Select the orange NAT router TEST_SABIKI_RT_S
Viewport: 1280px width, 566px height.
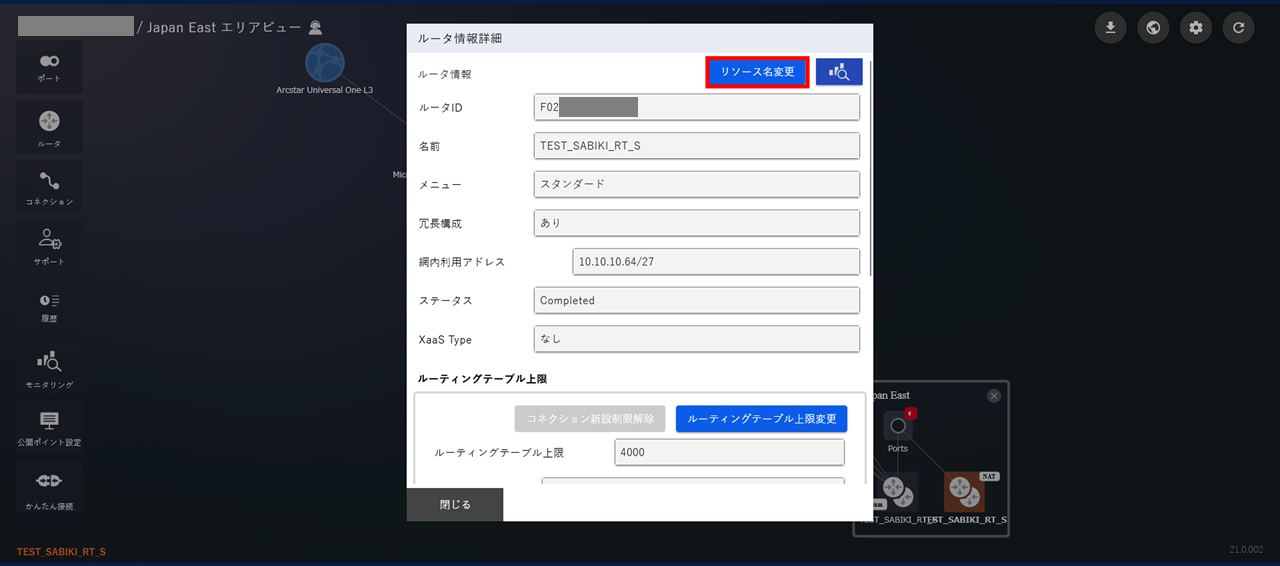[964, 492]
